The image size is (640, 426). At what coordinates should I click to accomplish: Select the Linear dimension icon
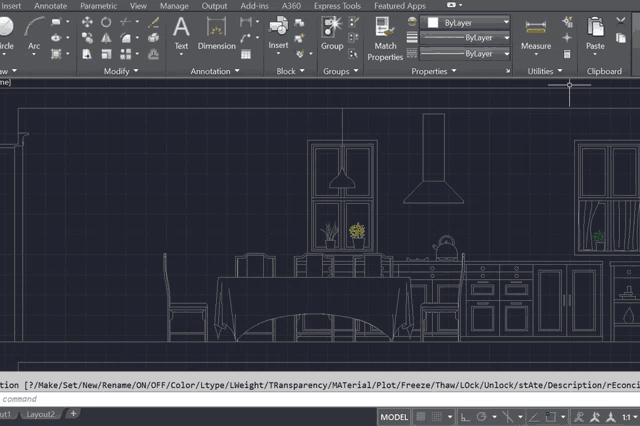[x=246, y=22]
